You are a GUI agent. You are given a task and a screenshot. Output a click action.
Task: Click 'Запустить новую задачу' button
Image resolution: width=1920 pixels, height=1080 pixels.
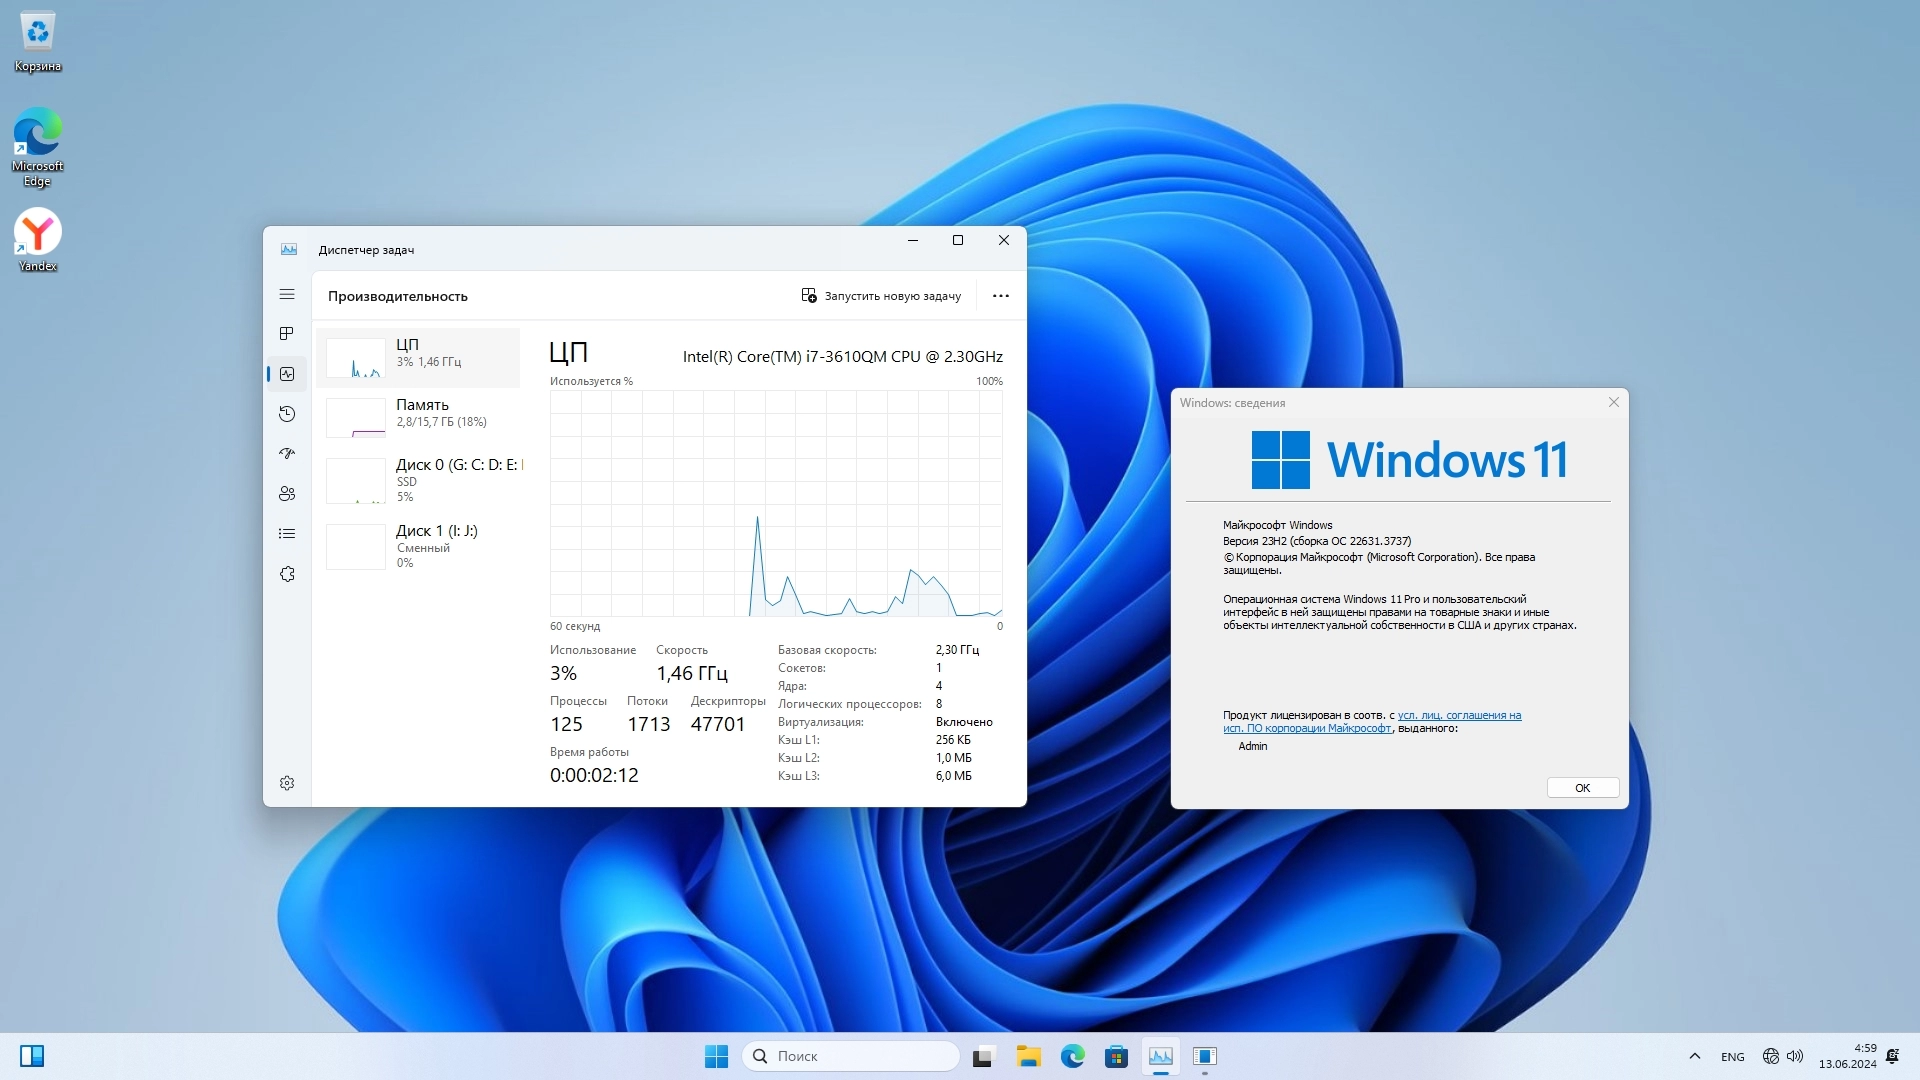[881, 296]
